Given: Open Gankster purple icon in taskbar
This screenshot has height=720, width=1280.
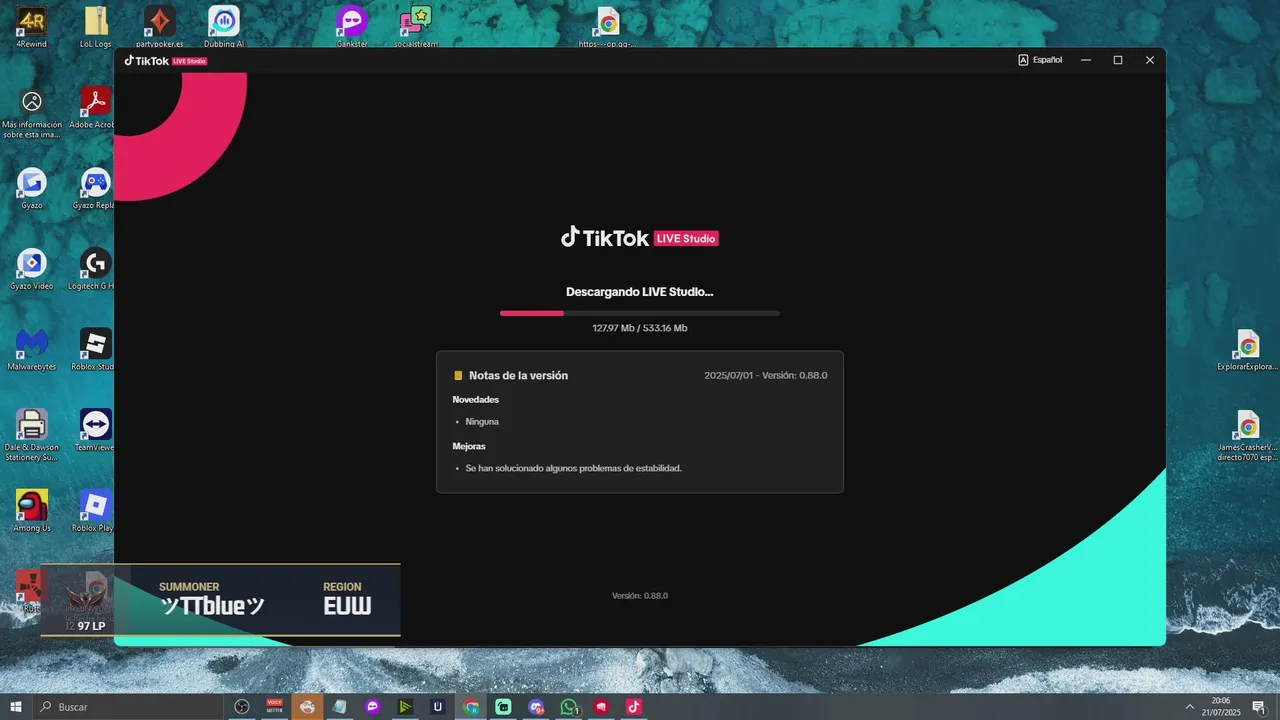Looking at the screenshot, I should click(x=373, y=707).
